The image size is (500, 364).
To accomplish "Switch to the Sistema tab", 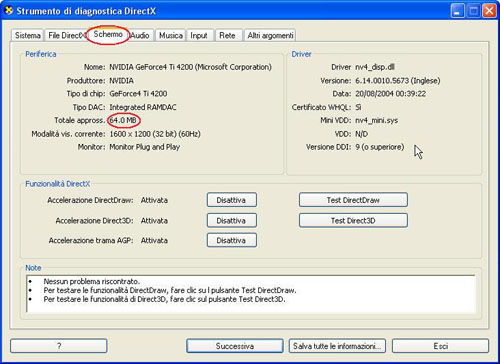I will (x=28, y=35).
